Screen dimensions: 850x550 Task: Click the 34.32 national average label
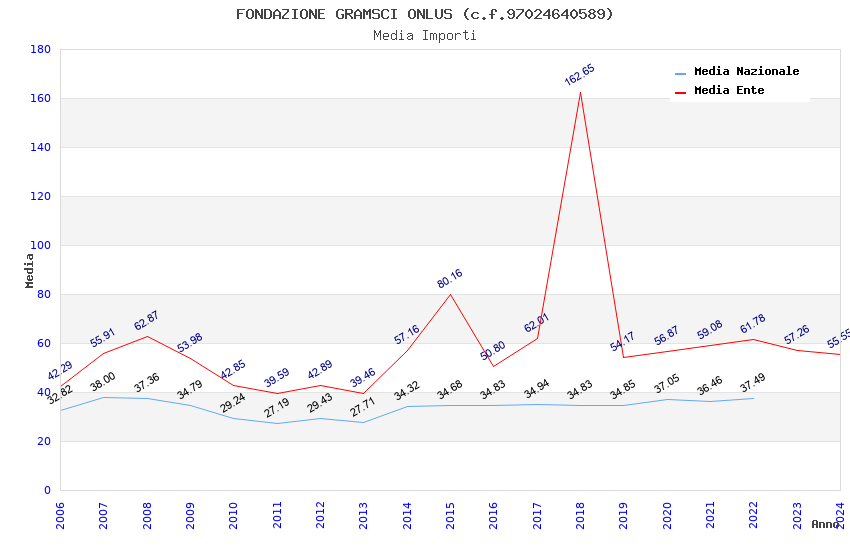[x=407, y=391]
